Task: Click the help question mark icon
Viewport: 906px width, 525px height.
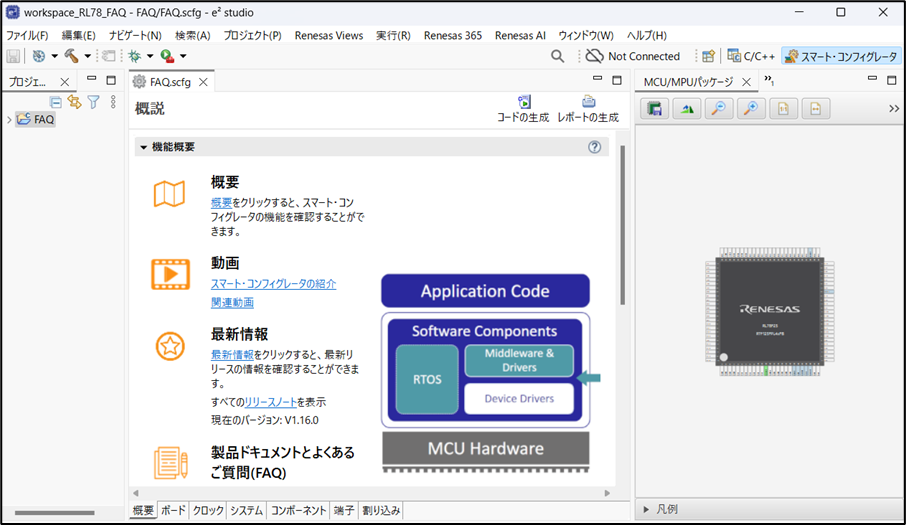Action: (595, 147)
